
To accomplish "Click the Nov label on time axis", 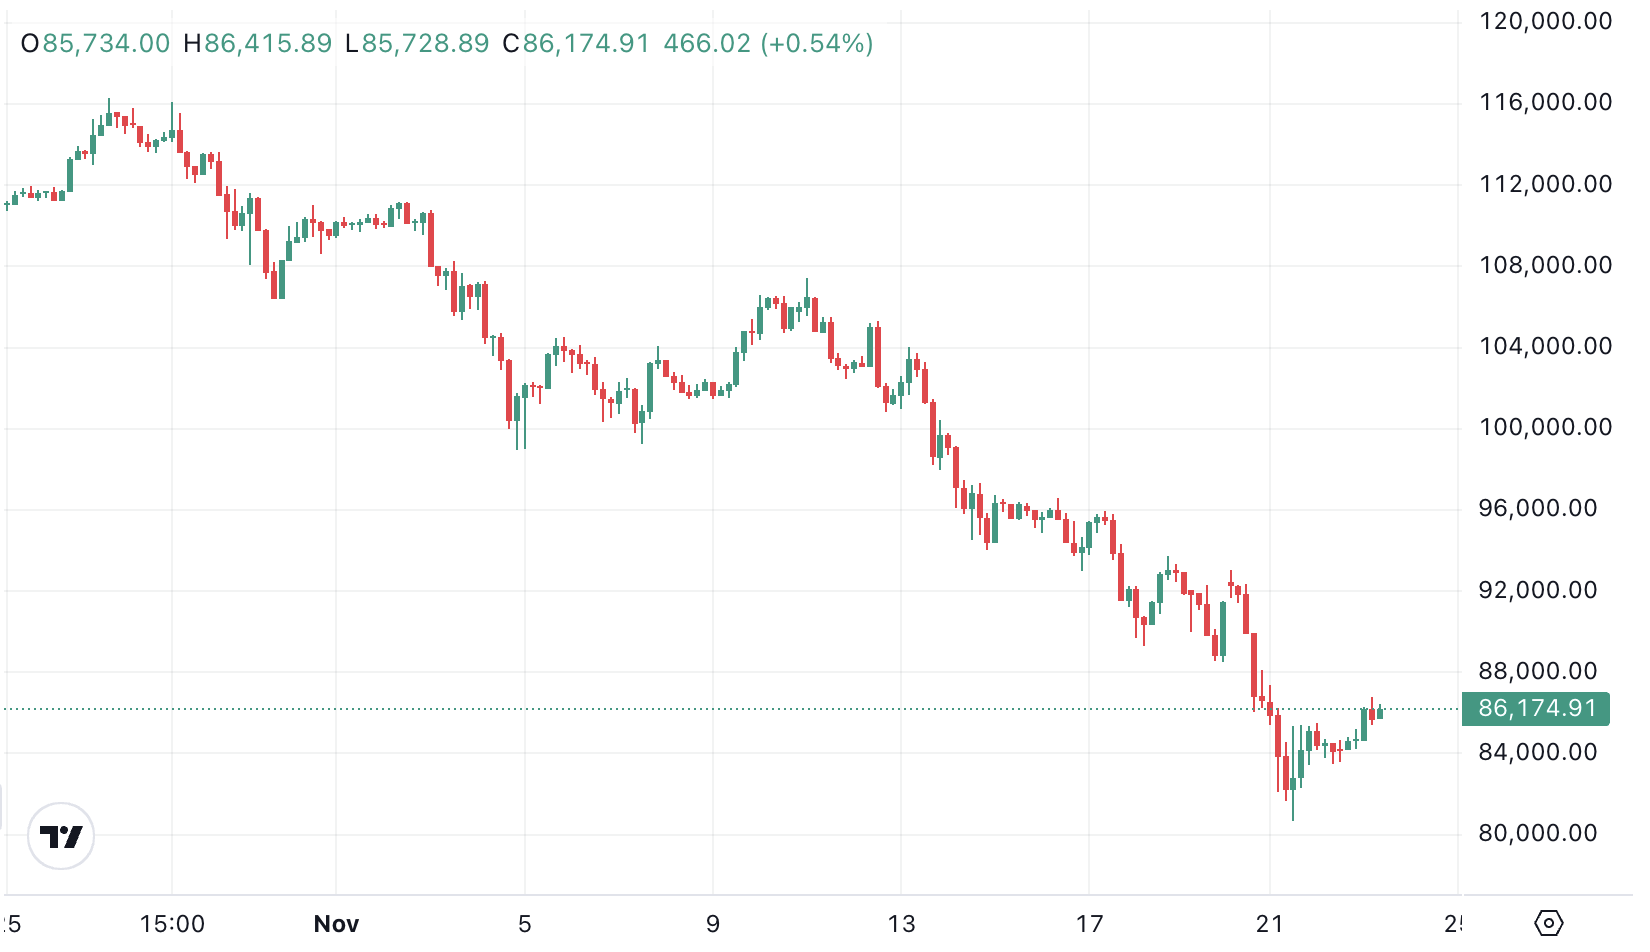I will (x=336, y=924).
